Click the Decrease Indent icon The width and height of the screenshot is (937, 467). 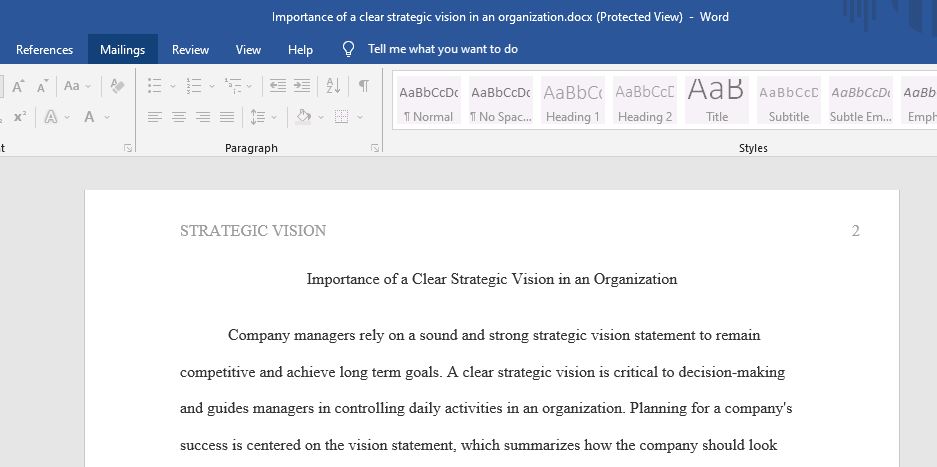pos(277,86)
